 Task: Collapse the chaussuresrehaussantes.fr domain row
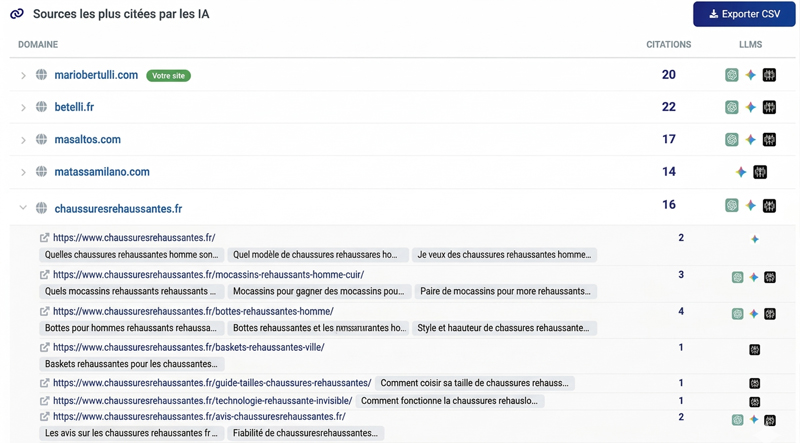point(23,209)
